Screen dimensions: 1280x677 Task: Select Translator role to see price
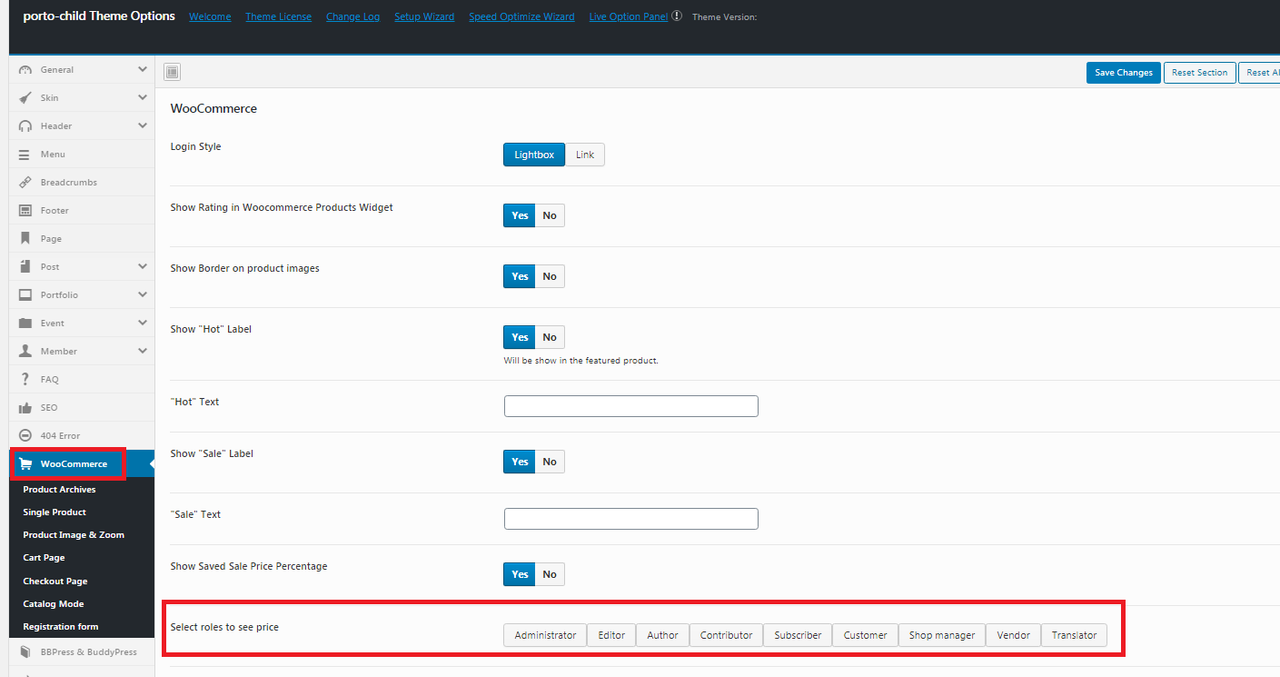1074,635
